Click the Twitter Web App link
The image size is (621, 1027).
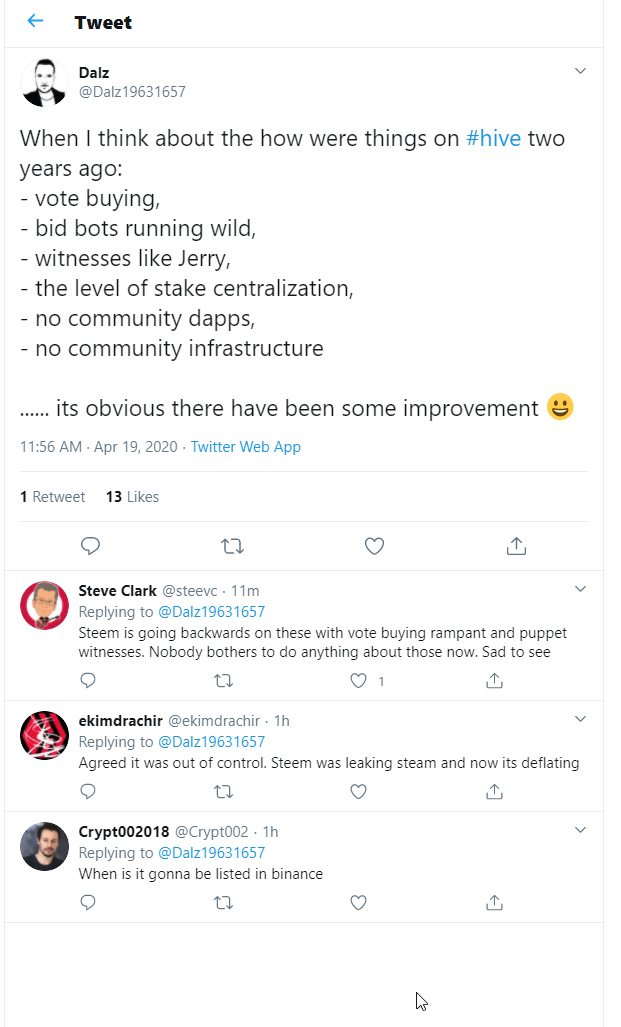coord(246,447)
